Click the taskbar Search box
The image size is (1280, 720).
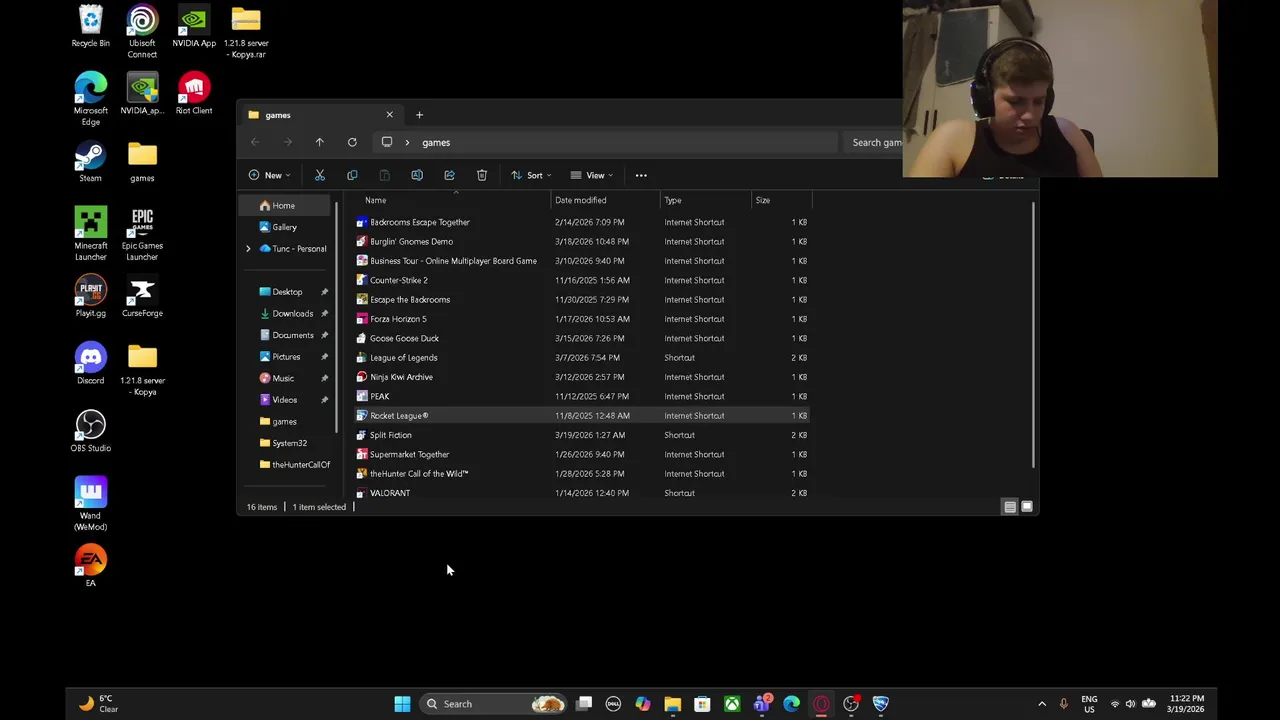pos(494,704)
